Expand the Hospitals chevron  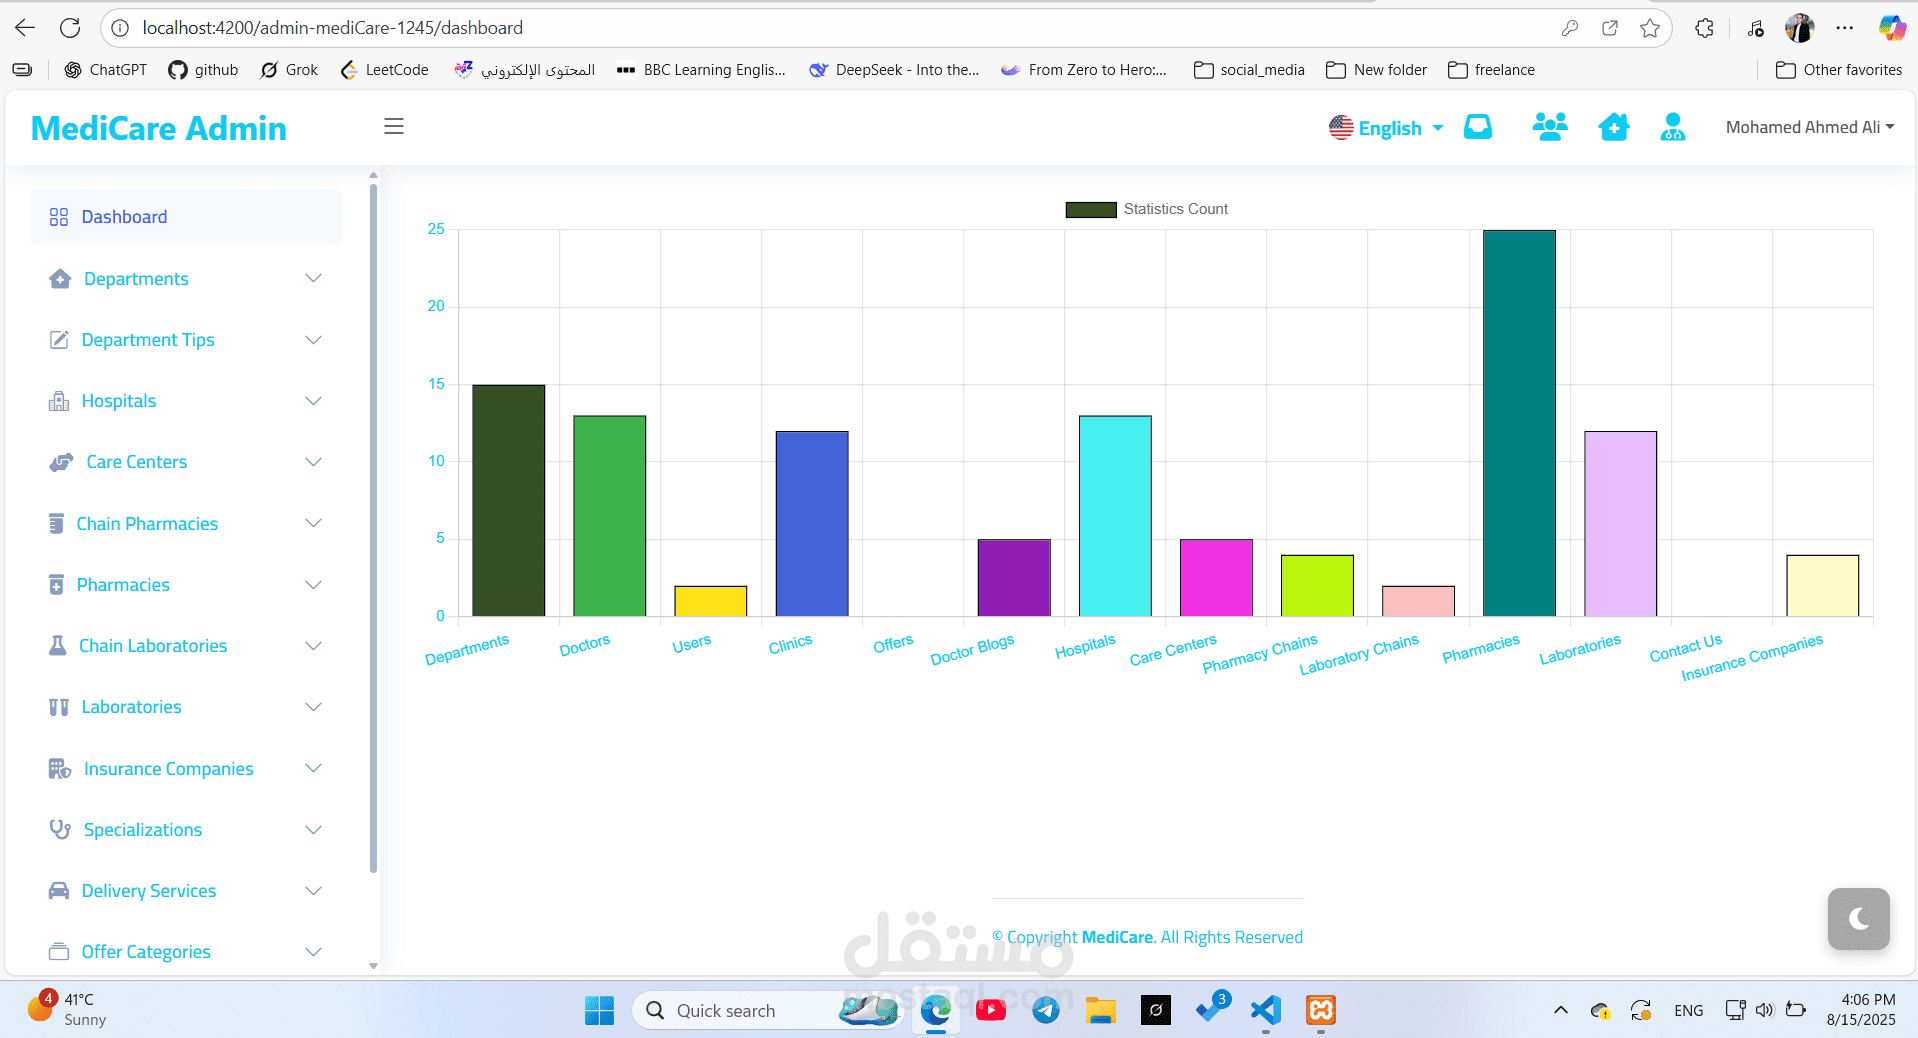pyautogui.click(x=313, y=401)
